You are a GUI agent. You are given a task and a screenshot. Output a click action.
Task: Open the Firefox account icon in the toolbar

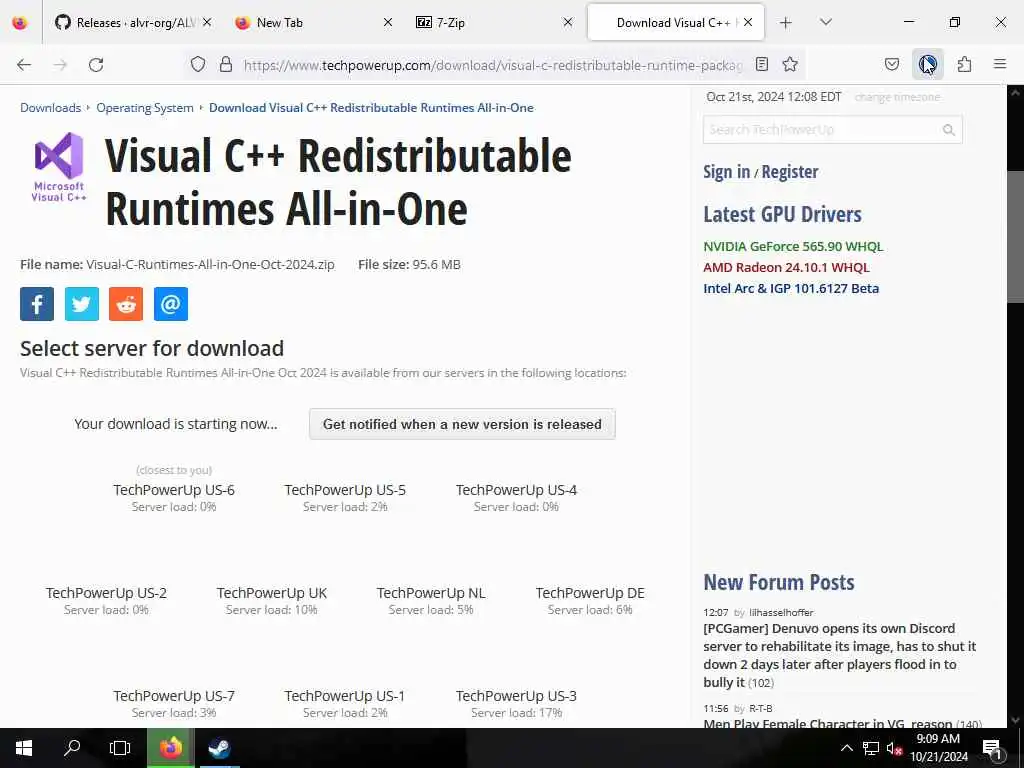pos(927,64)
